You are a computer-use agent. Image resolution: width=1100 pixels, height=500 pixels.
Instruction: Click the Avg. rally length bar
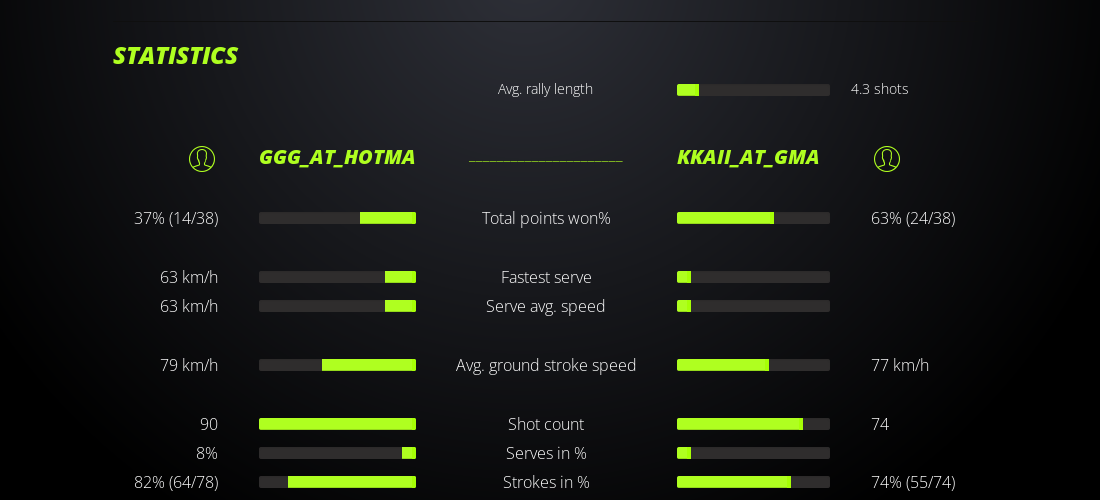(x=753, y=90)
